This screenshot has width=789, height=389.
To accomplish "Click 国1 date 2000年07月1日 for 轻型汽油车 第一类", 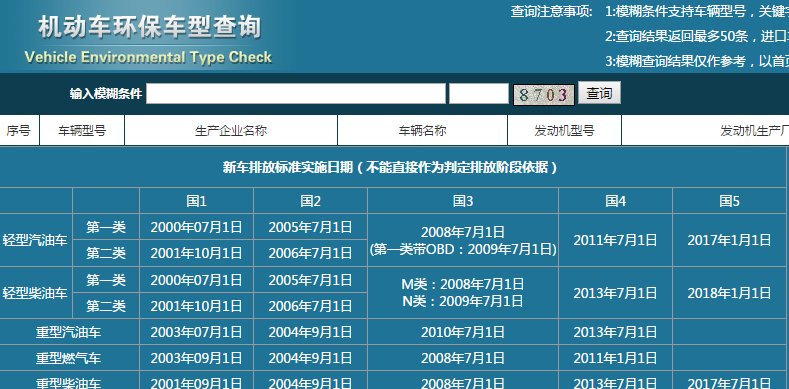I will (196, 227).
